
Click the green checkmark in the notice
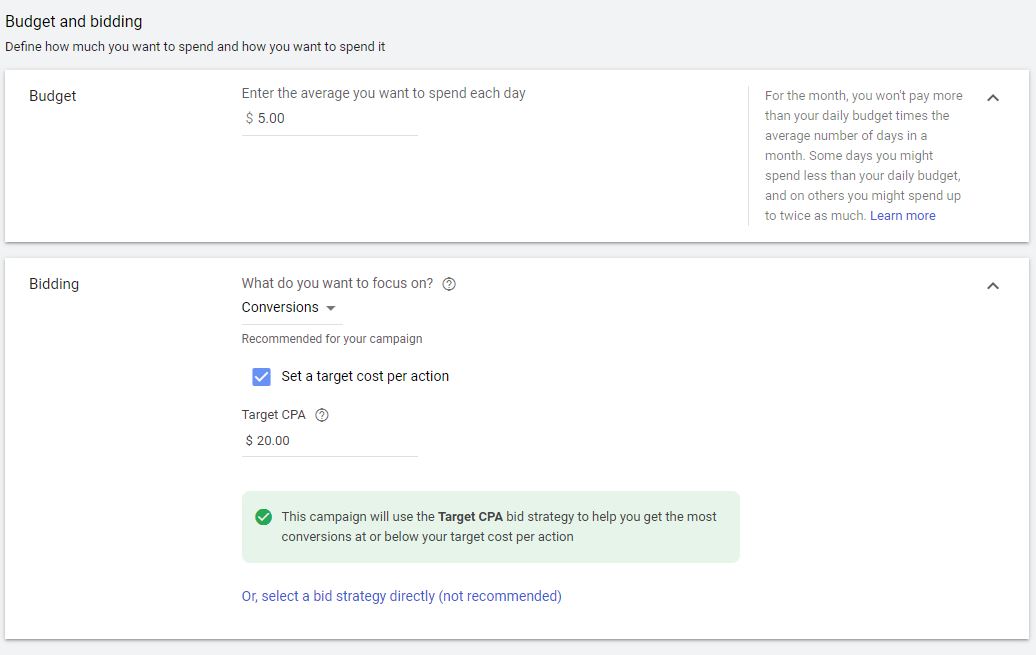pyautogui.click(x=263, y=517)
